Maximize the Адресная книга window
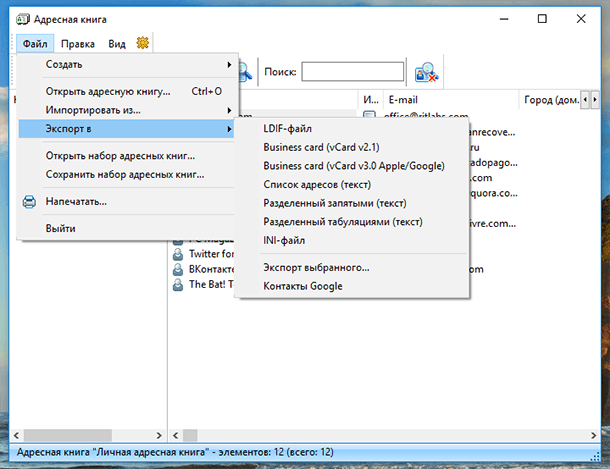The image size is (610, 469). click(542, 19)
